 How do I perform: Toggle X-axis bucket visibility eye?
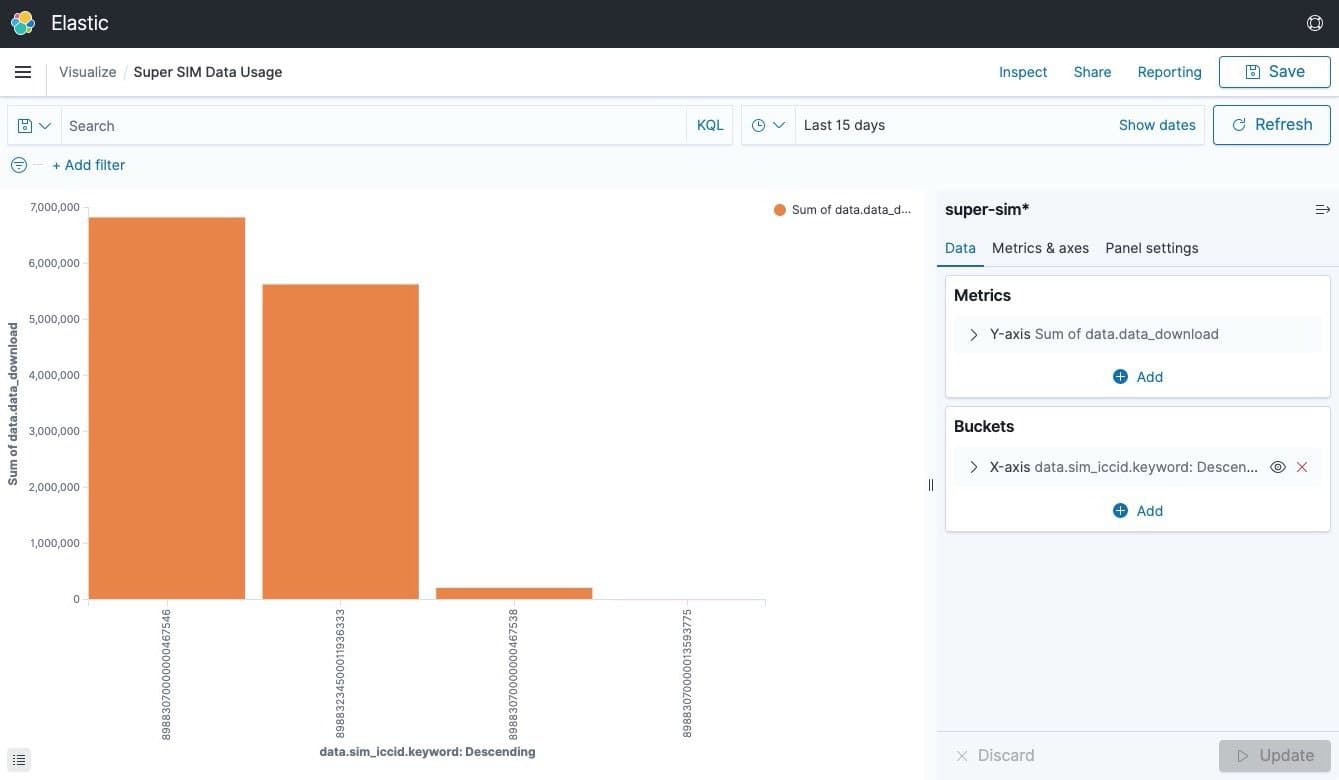1277,467
